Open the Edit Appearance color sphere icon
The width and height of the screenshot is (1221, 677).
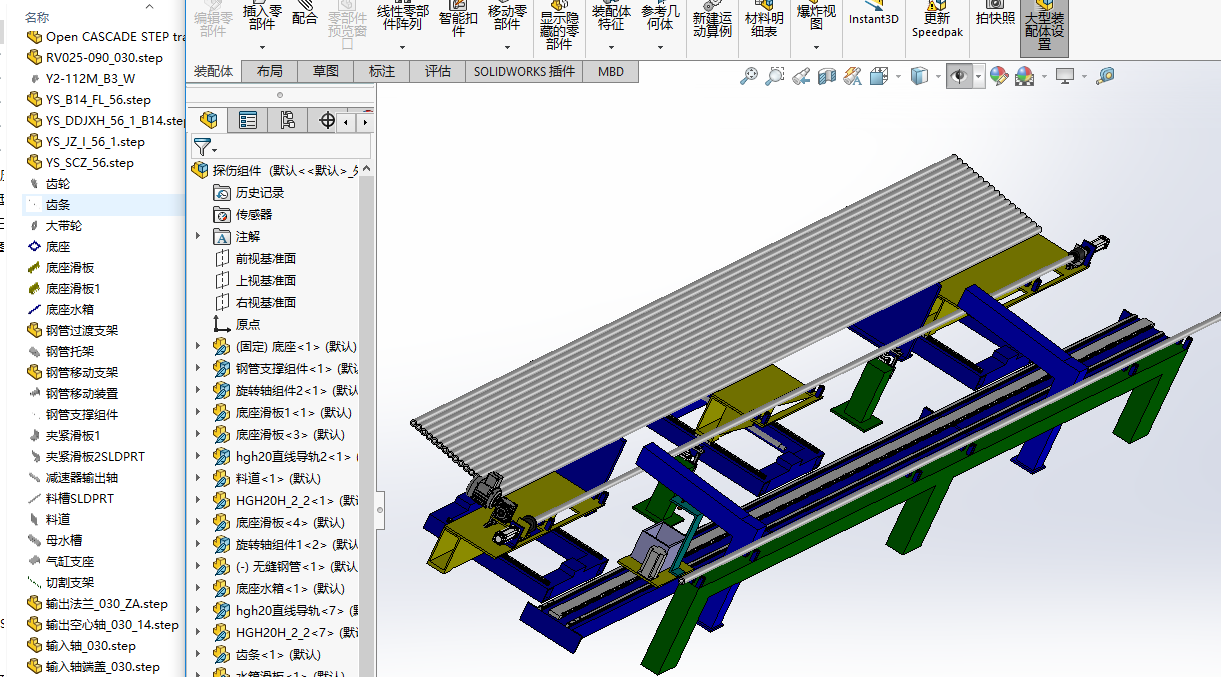click(998, 76)
